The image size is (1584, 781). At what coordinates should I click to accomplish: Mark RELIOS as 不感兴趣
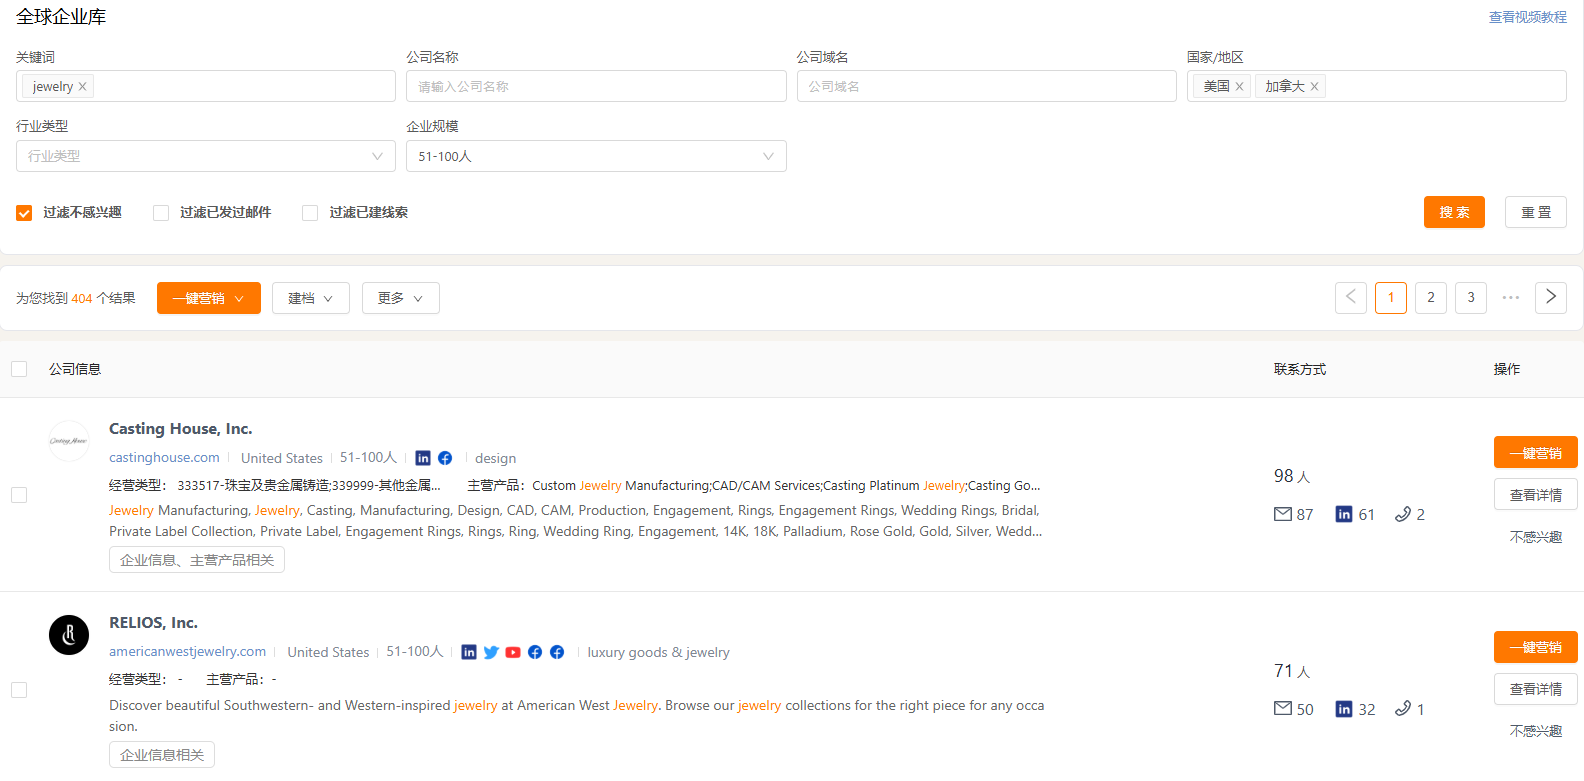pyautogui.click(x=1536, y=731)
